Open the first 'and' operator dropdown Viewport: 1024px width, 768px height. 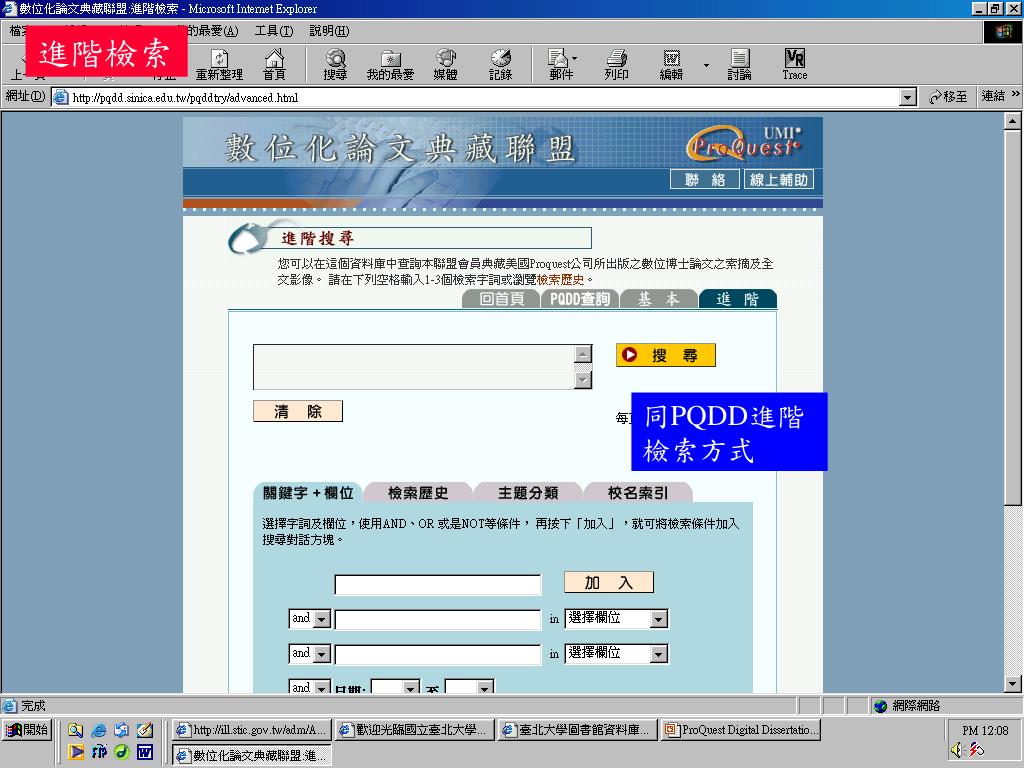310,618
